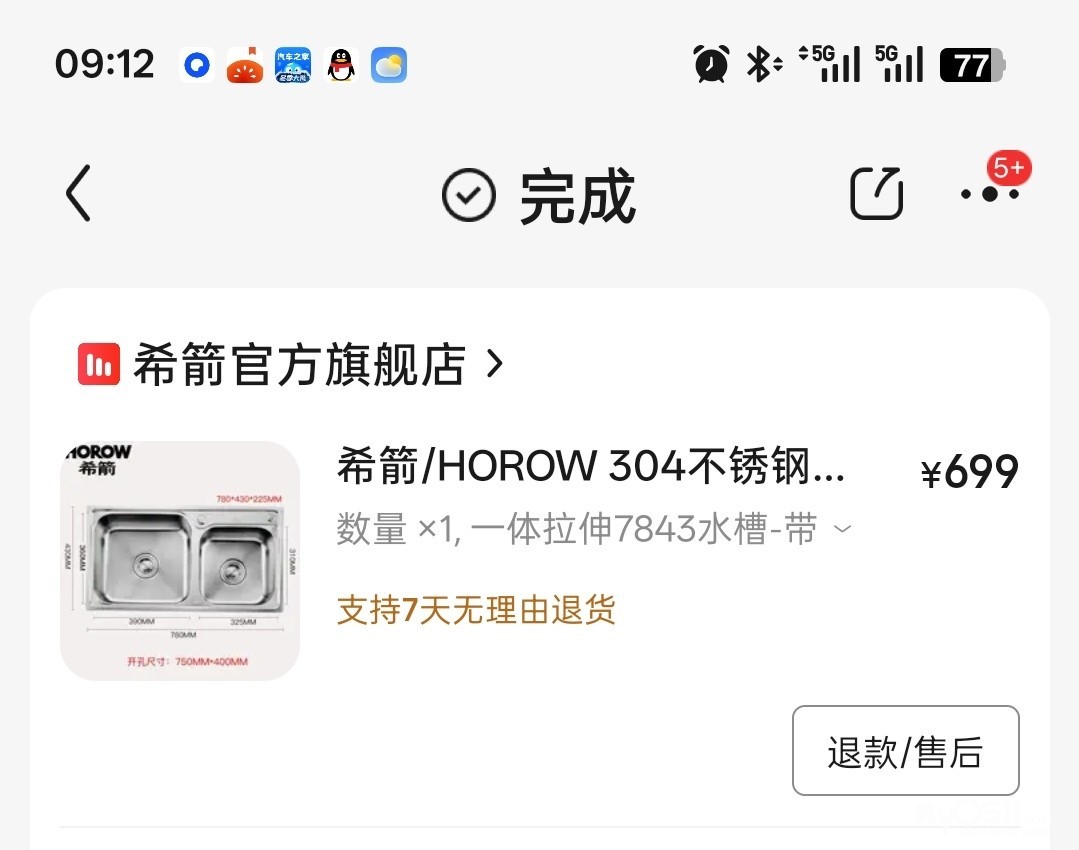
Task: Tap the QQ penguin notification icon
Action: click(341, 65)
